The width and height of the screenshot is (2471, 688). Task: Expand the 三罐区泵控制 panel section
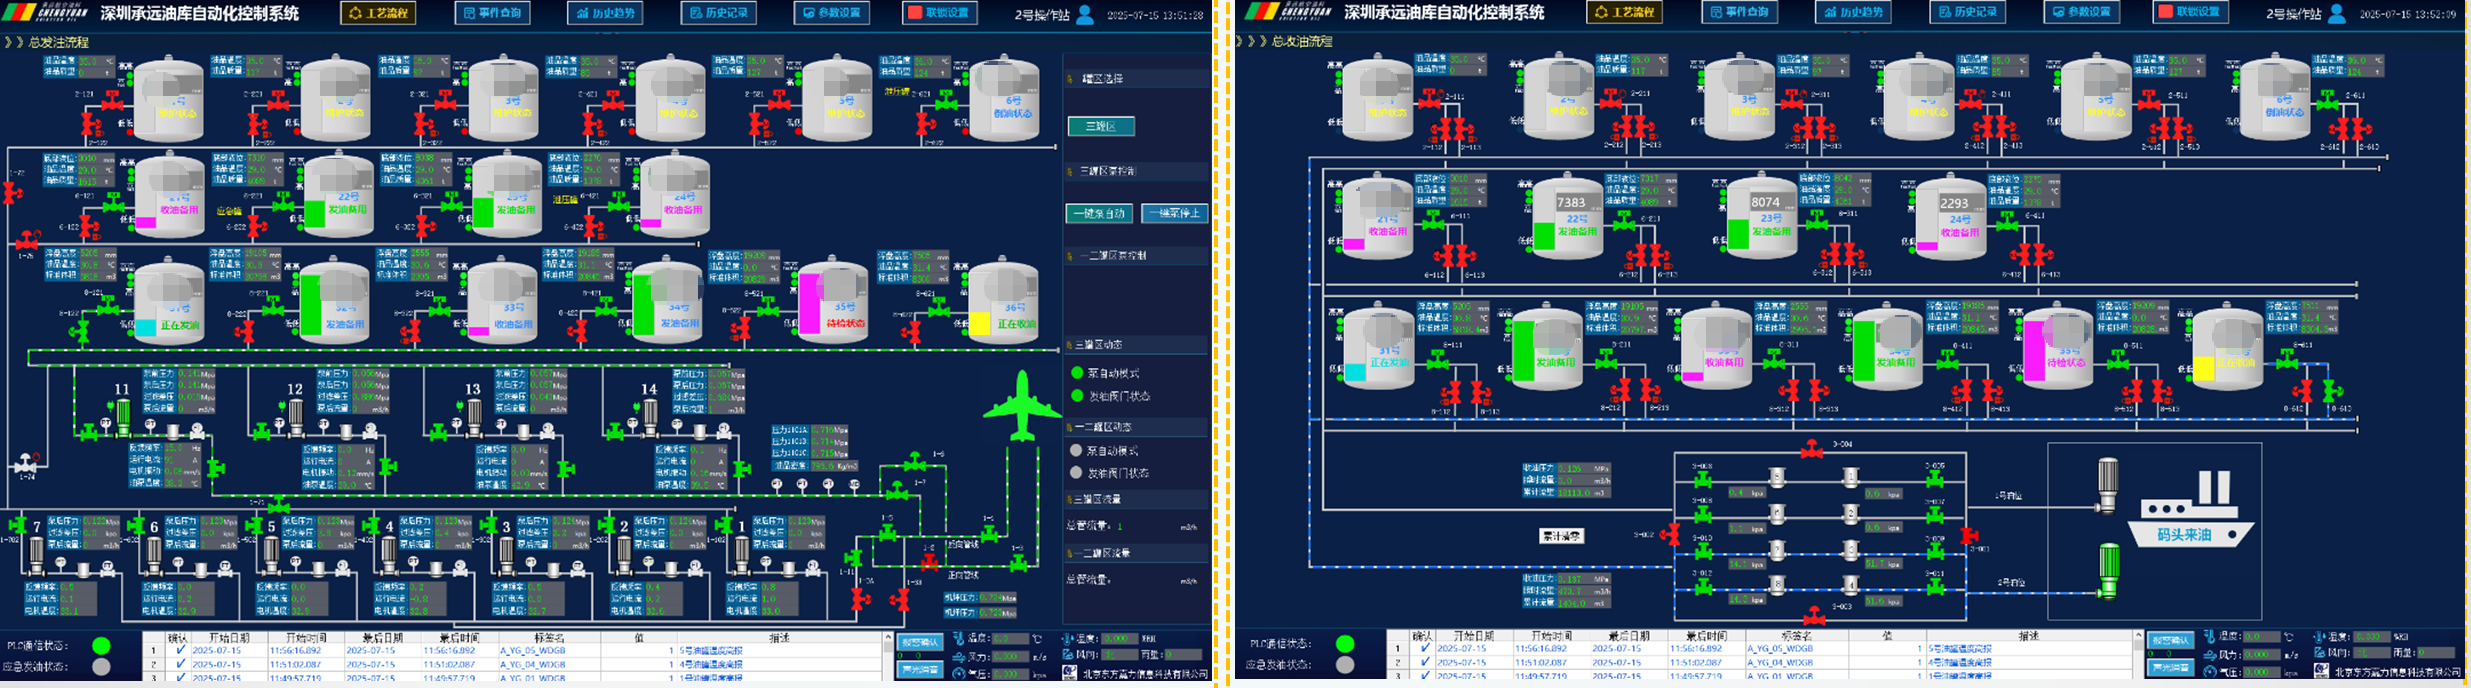(x=1108, y=171)
